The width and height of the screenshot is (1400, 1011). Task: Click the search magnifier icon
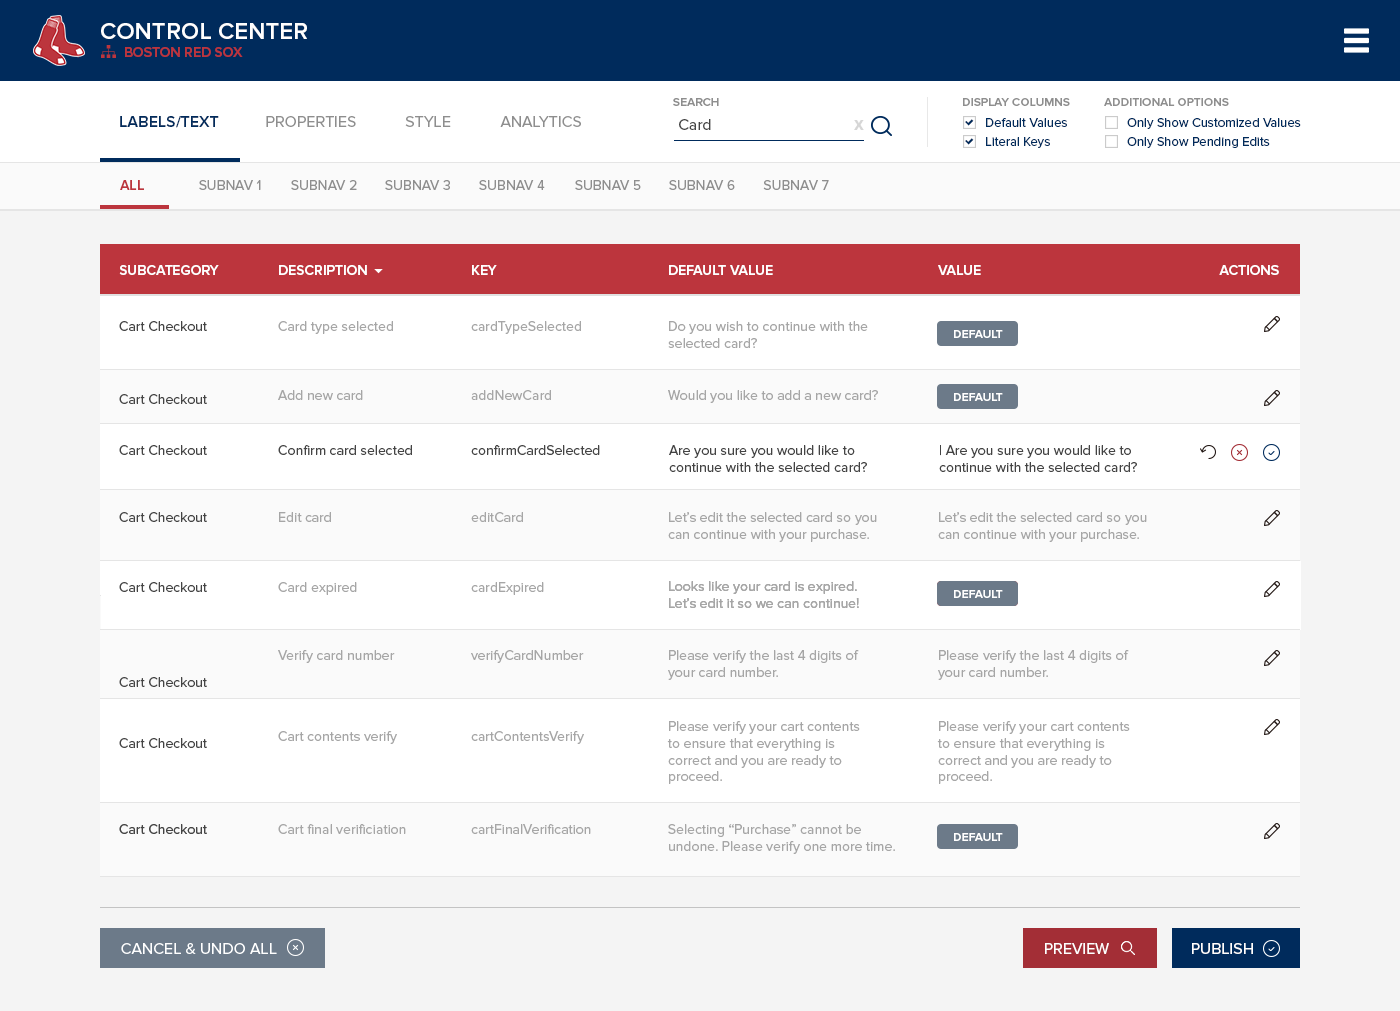tap(881, 126)
